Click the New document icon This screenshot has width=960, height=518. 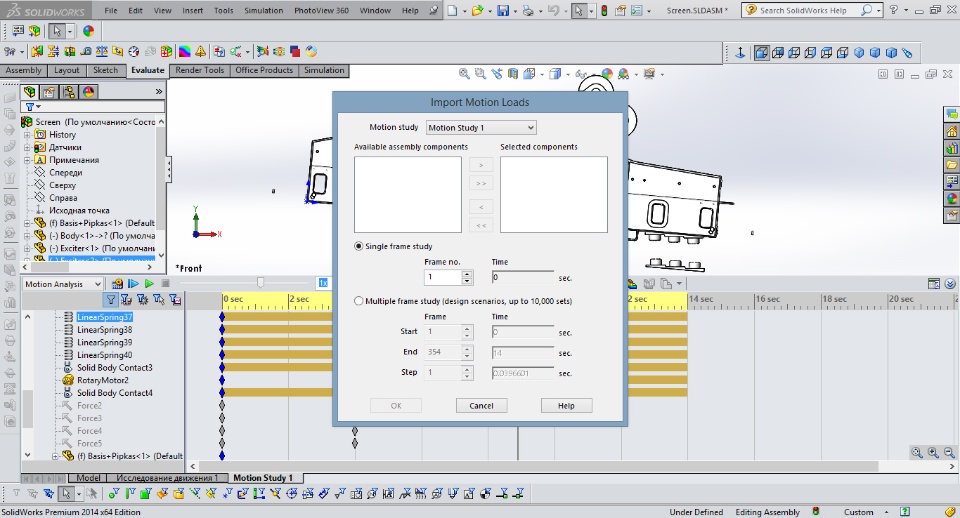tap(452, 10)
